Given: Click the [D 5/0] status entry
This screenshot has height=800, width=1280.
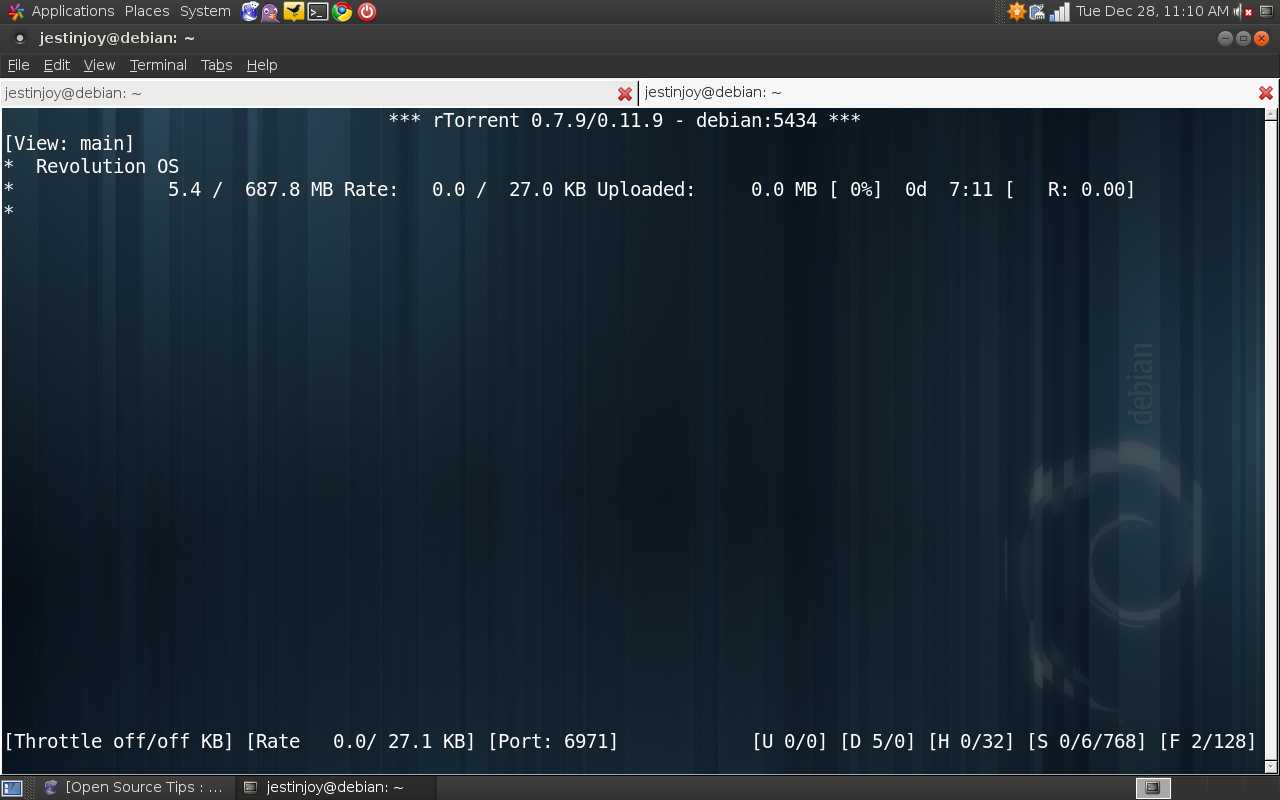Looking at the screenshot, I should pyautogui.click(x=878, y=741).
